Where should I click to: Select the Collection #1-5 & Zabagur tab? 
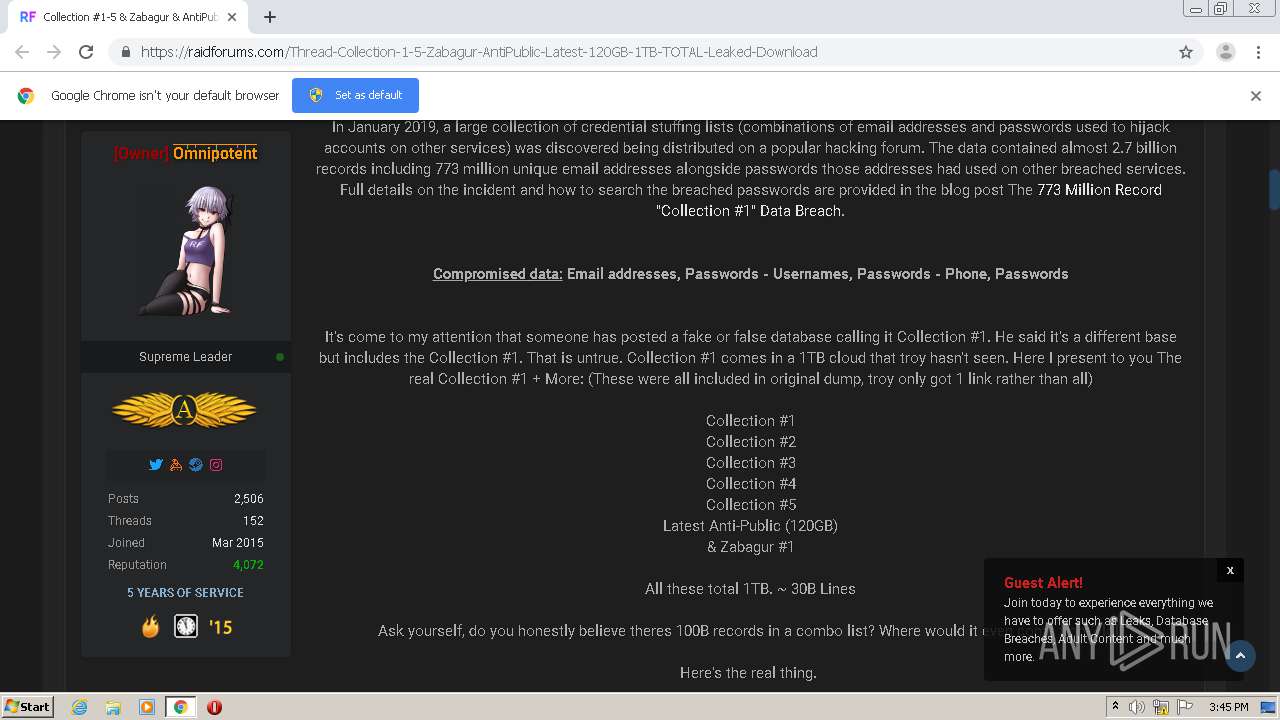[x=130, y=17]
